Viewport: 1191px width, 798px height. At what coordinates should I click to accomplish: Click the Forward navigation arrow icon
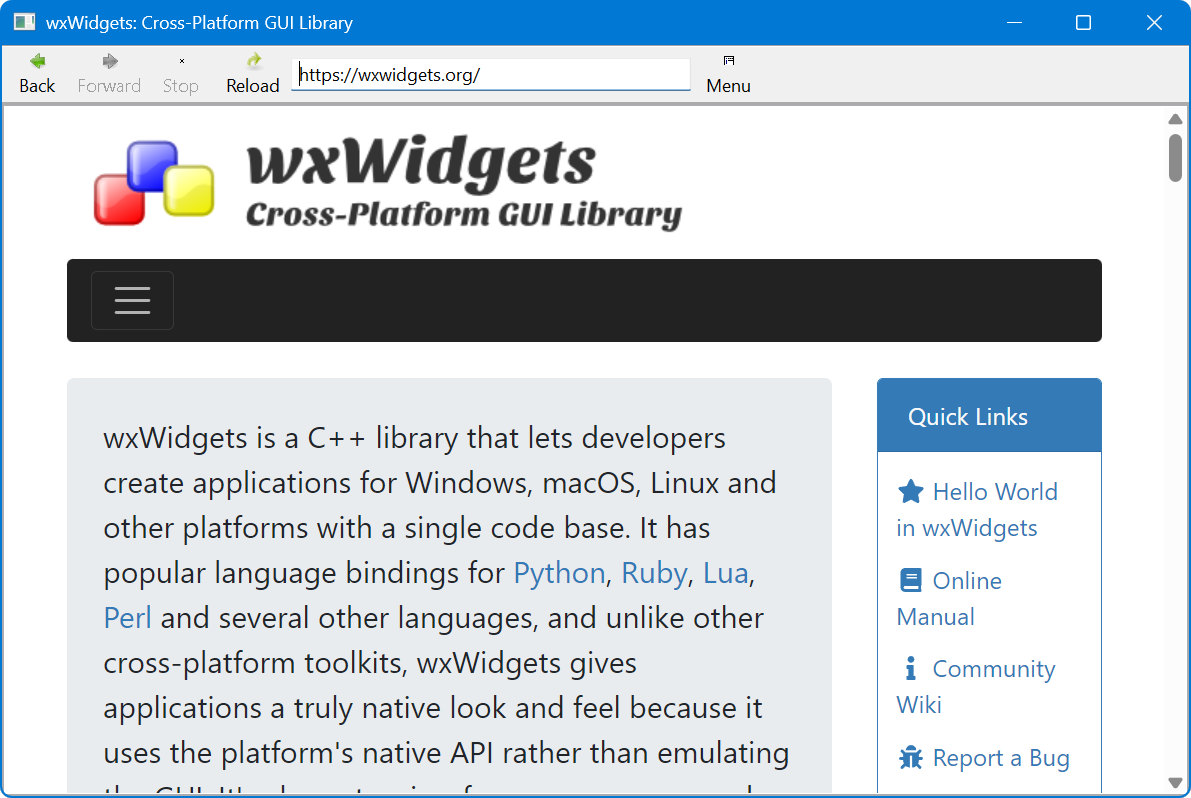tap(108, 60)
